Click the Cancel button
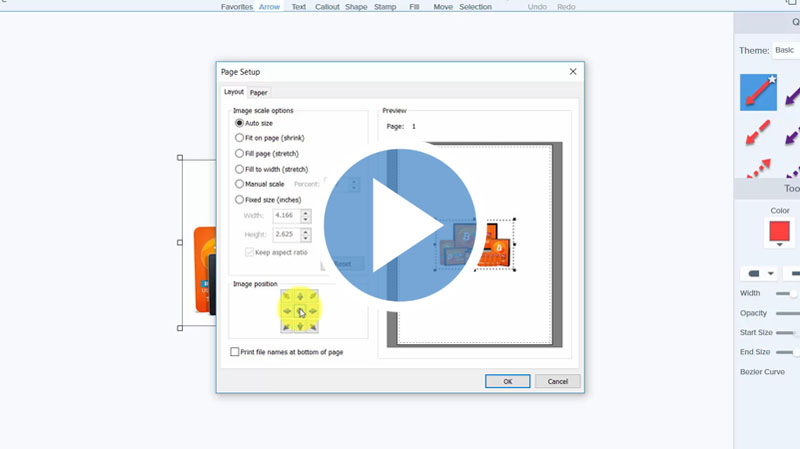Screen dimensions: 800x449 point(557,381)
